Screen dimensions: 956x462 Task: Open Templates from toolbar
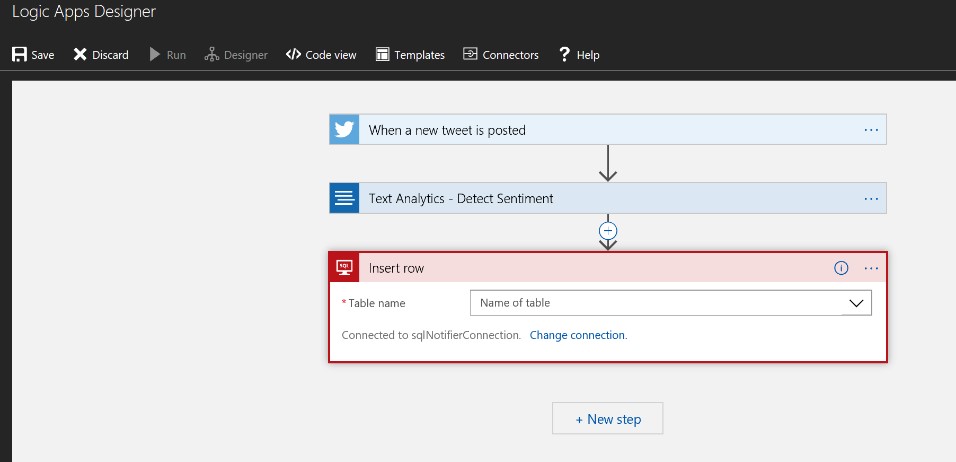click(x=410, y=54)
